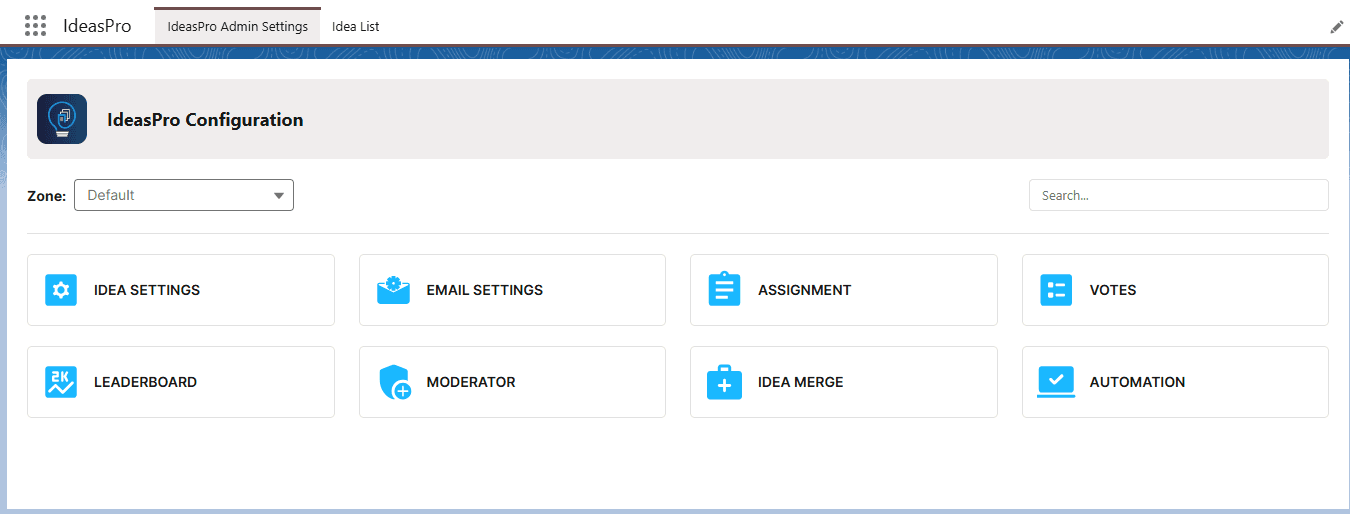The image size is (1350, 514).
Task: Click the Automation checkmark screen icon
Action: click(1056, 382)
